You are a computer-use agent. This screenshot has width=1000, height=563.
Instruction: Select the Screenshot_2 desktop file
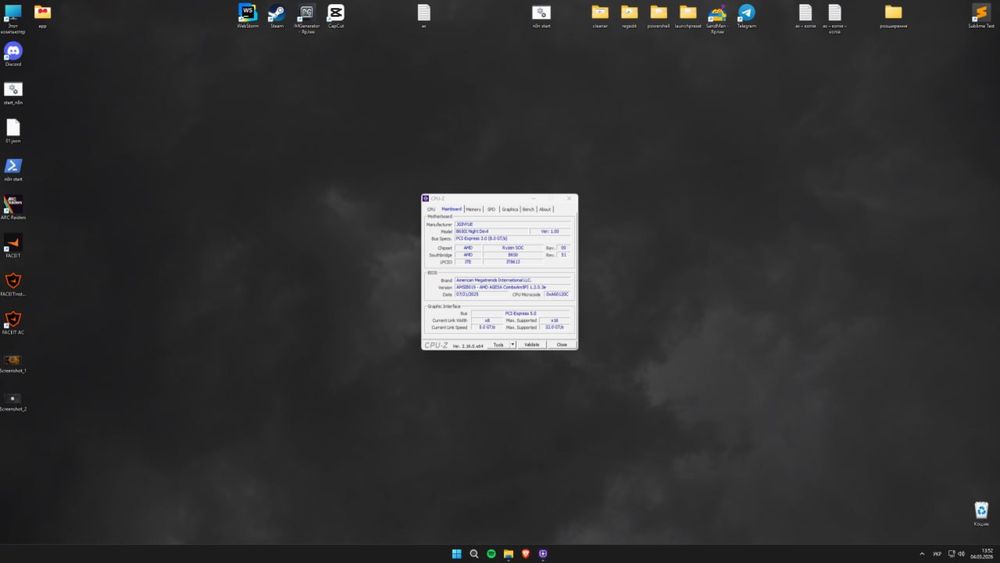click(13, 401)
